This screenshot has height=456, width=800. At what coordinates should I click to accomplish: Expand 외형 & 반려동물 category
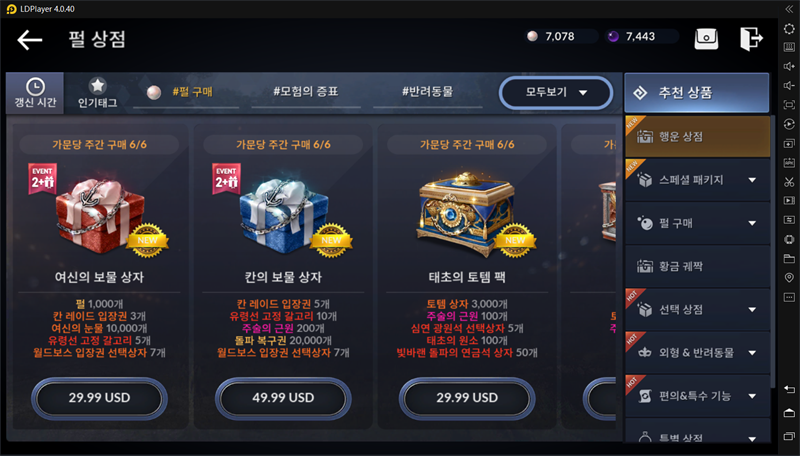click(697, 353)
